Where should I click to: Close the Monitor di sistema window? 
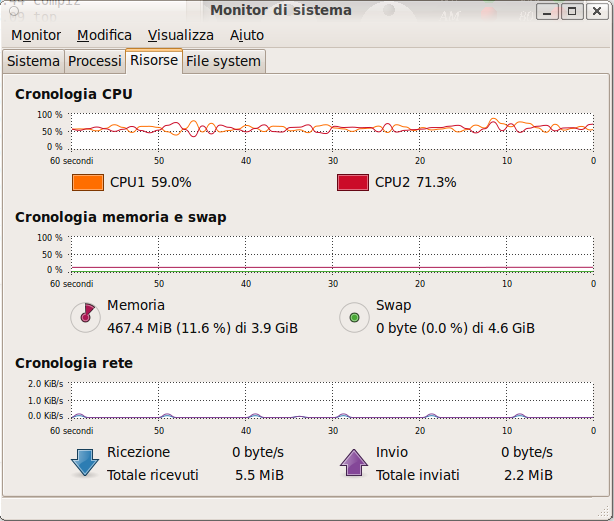pos(597,11)
